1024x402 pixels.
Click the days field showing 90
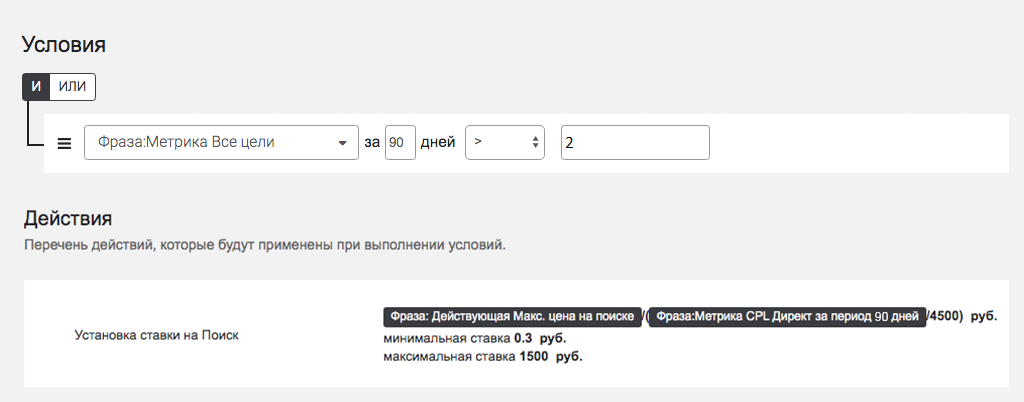pyautogui.click(x=400, y=142)
